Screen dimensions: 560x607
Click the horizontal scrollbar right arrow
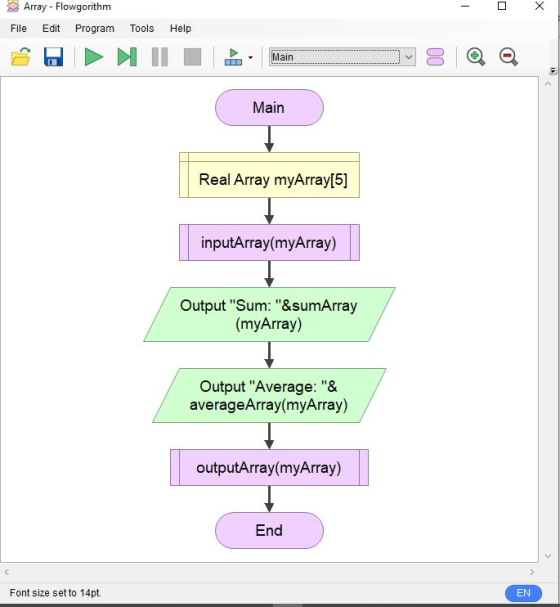point(532,572)
